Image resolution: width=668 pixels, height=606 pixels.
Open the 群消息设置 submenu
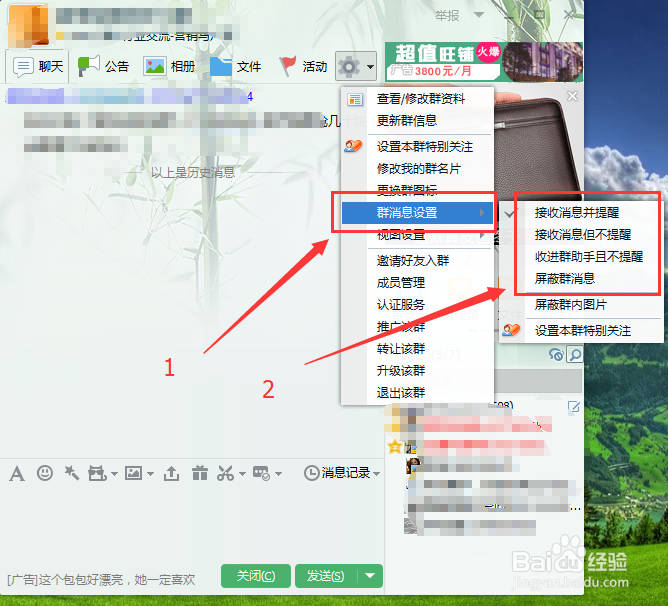[418, 212]
